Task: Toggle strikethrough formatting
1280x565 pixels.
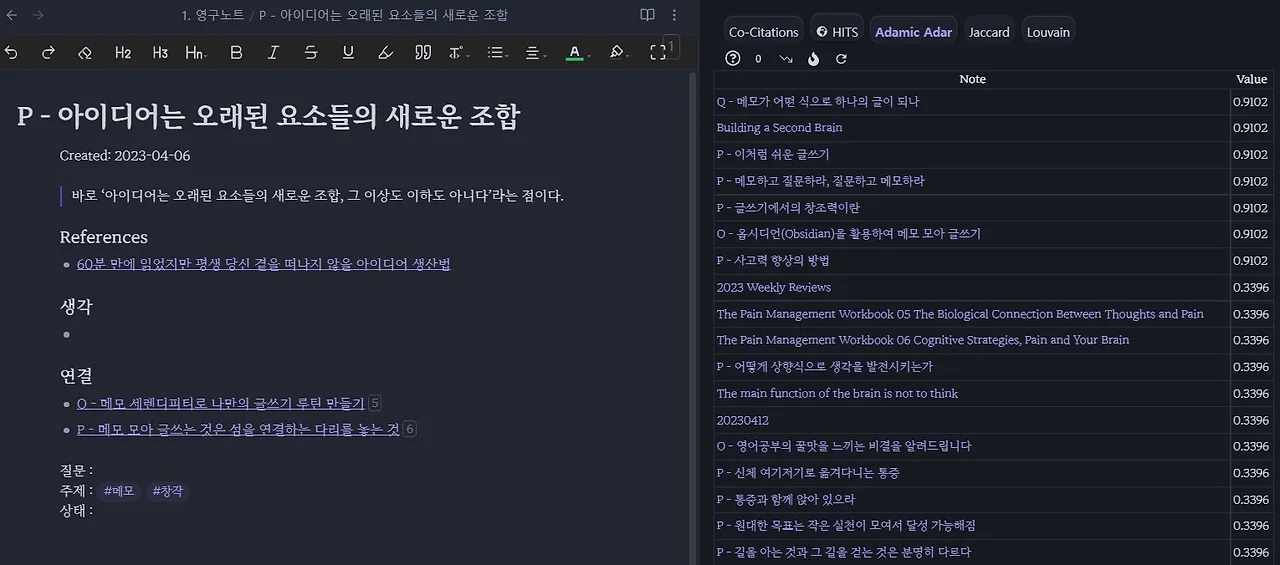Action: point(311,52)
